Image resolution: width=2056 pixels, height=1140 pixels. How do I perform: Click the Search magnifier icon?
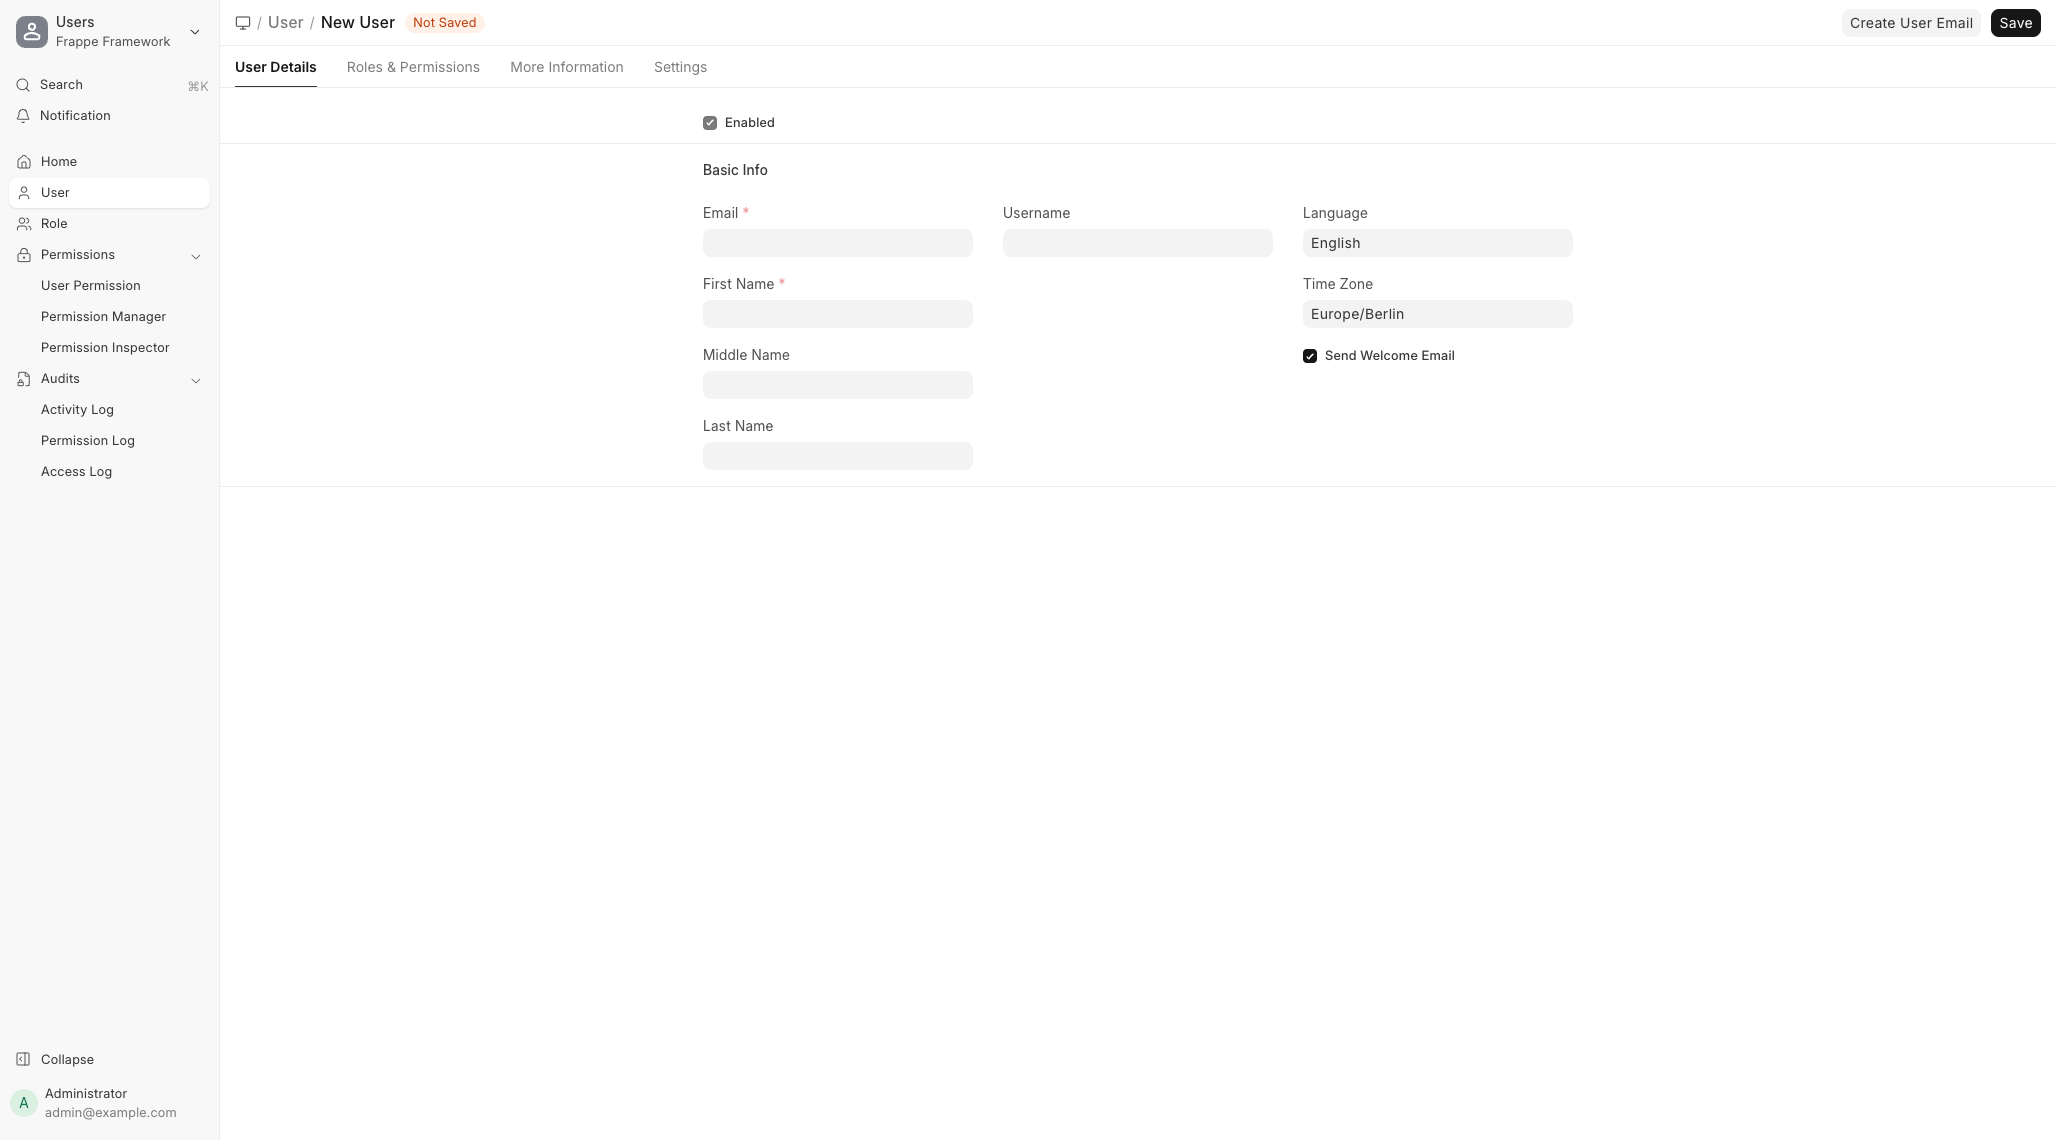coord(23,85)
